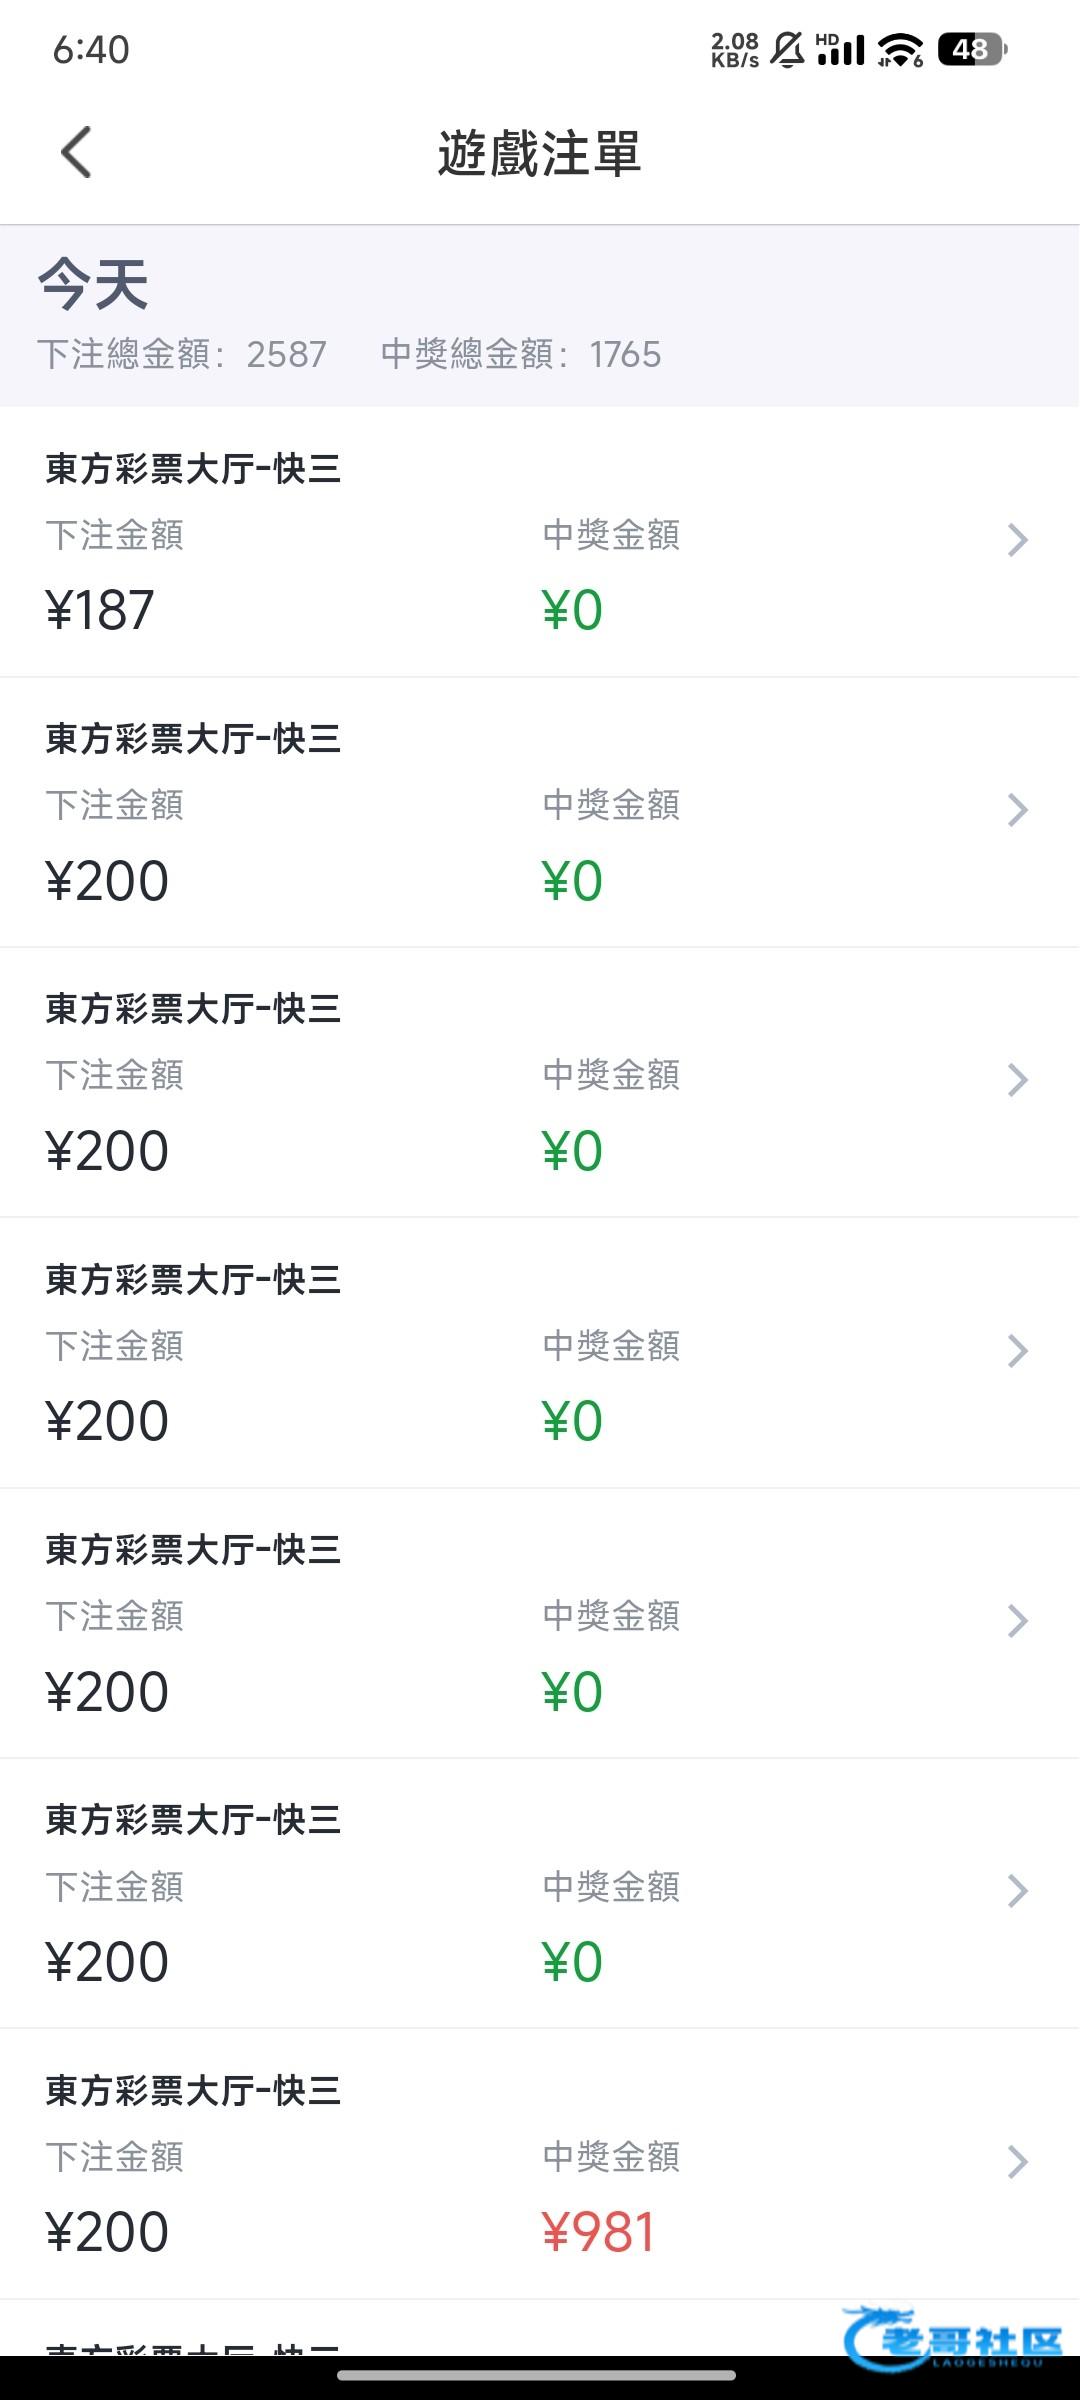The width and height of the screenshot is (1080, 2400).
Task: Tap the muted bell notification icon
Action: [x=788, y=49]
